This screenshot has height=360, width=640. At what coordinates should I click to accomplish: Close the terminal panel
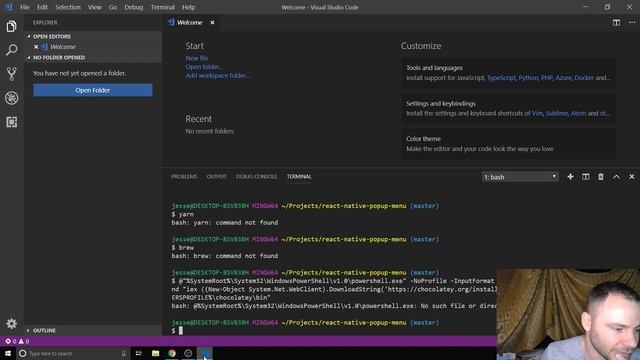pos(631,177)
